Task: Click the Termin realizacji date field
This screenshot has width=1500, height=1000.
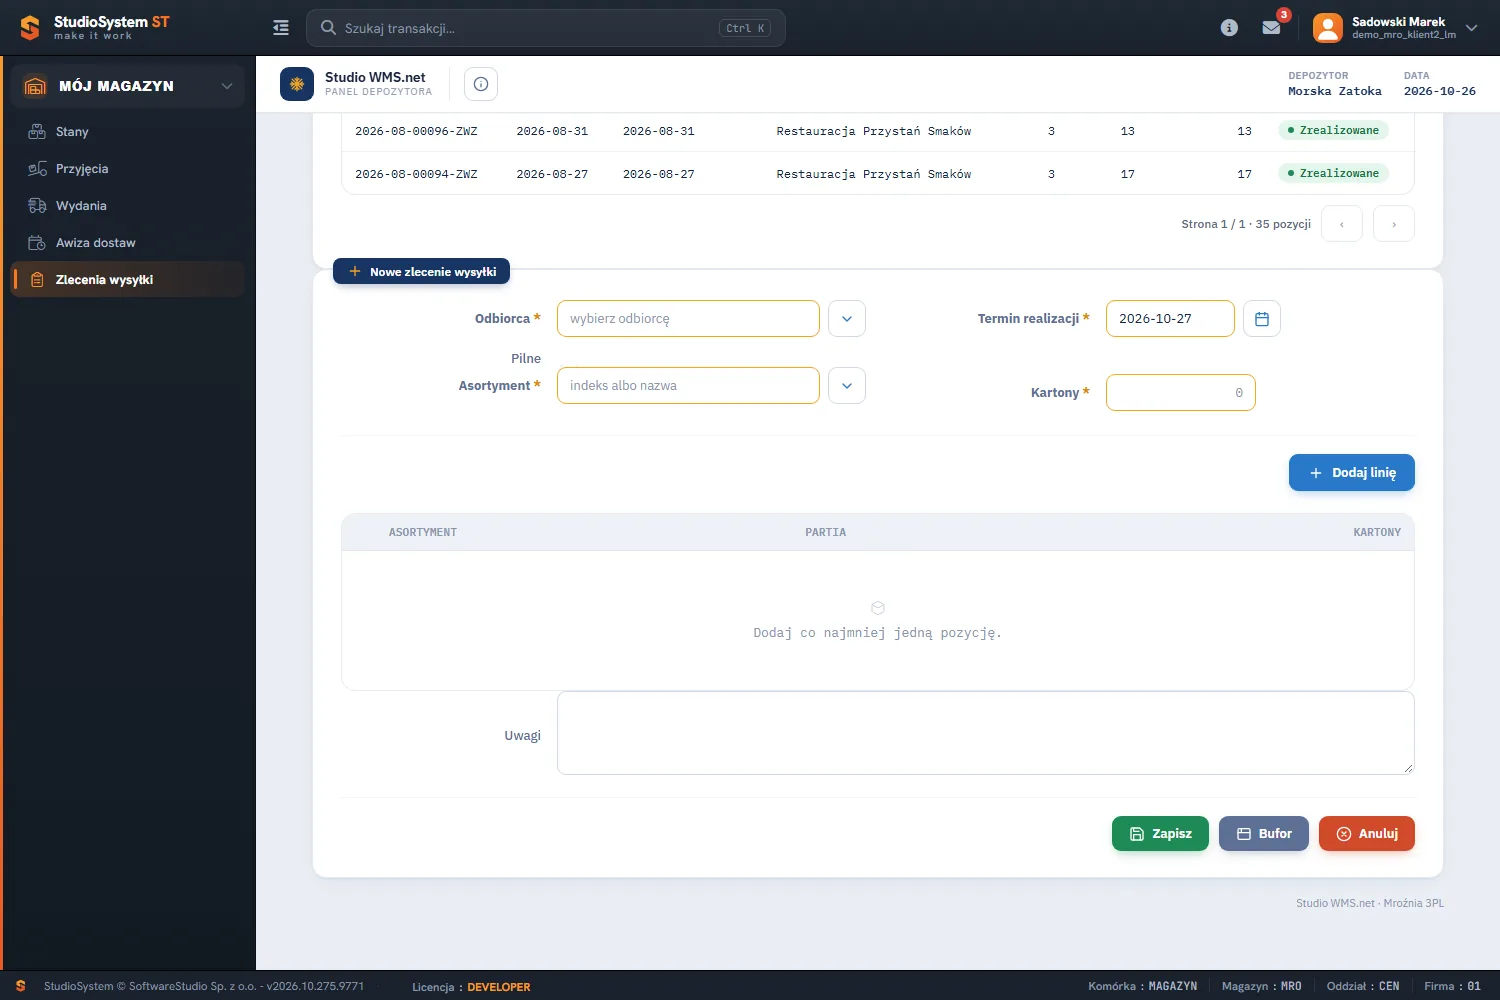Action: click(1170, 319)
